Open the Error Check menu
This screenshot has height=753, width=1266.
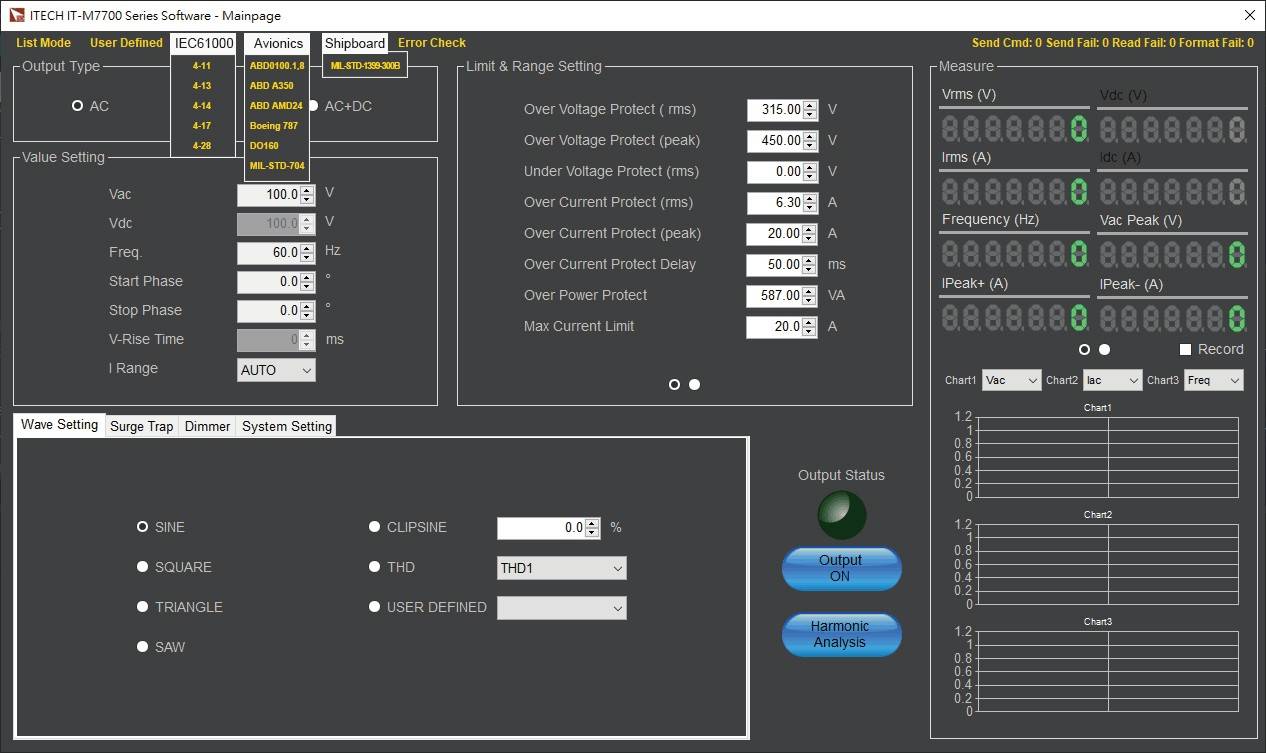click(432, 43)
